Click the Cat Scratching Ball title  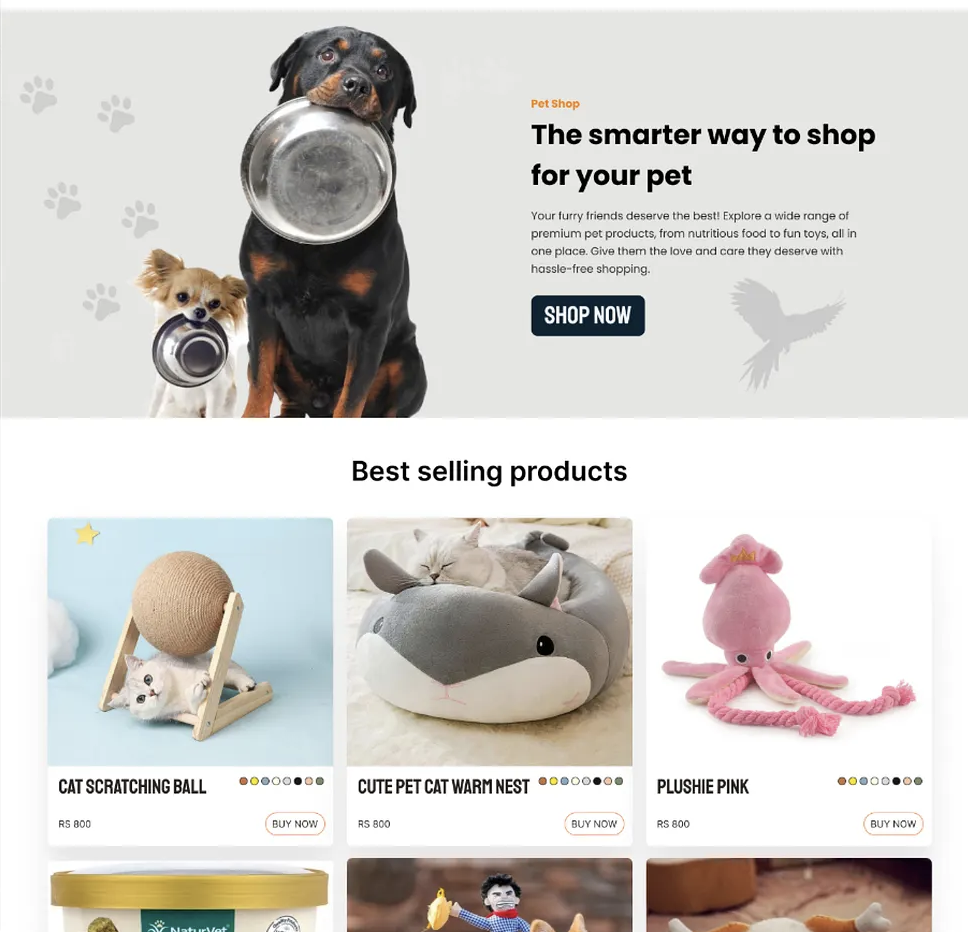(132, 786)
